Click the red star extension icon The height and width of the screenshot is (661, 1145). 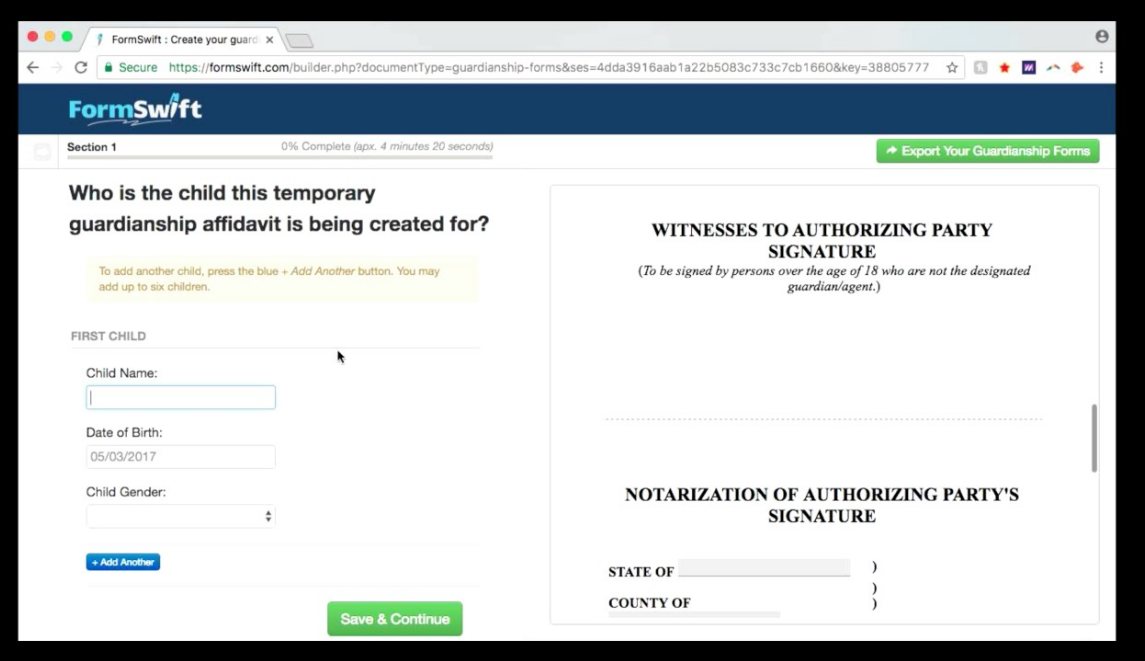(1005, 67)
